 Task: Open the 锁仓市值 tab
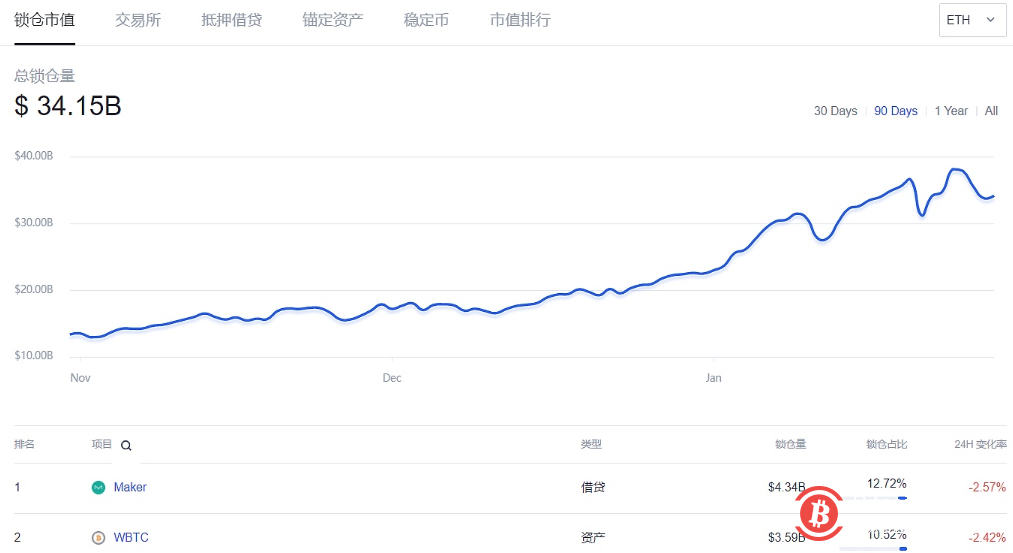point(45,20)
